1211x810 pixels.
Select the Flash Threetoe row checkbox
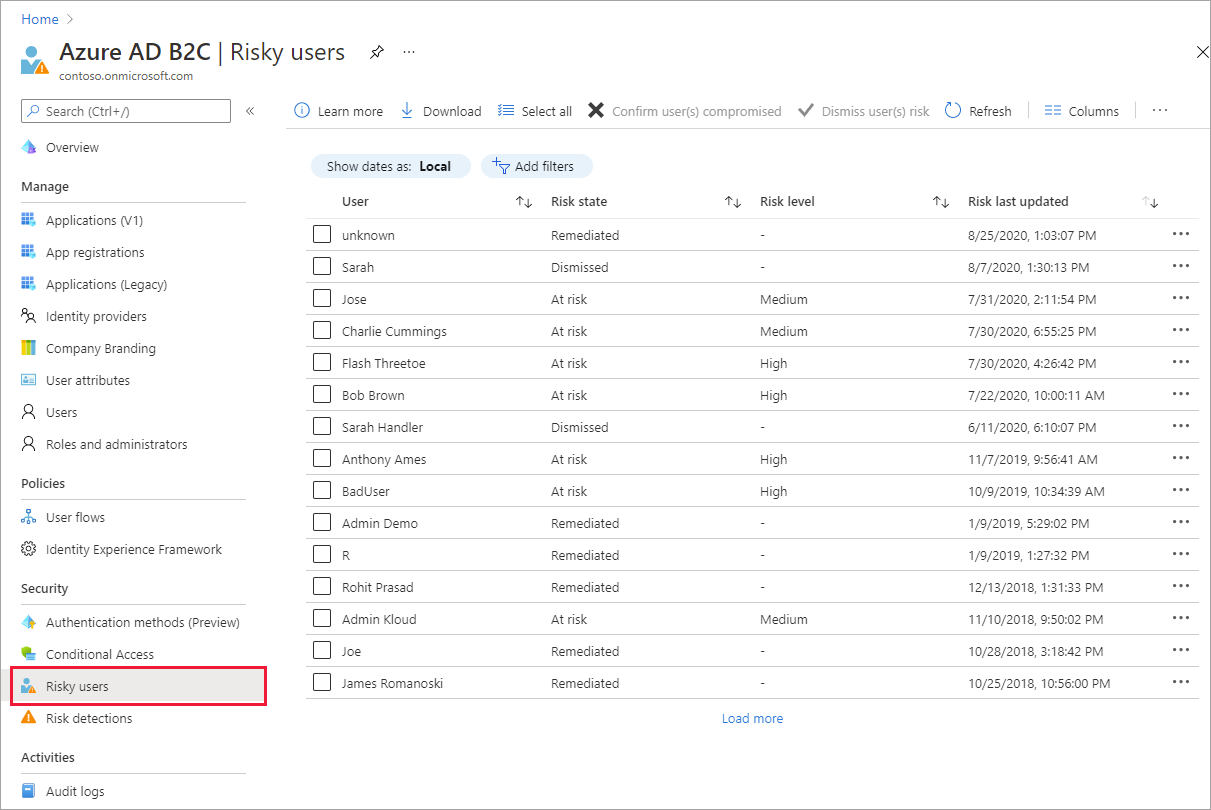(322, 363)
